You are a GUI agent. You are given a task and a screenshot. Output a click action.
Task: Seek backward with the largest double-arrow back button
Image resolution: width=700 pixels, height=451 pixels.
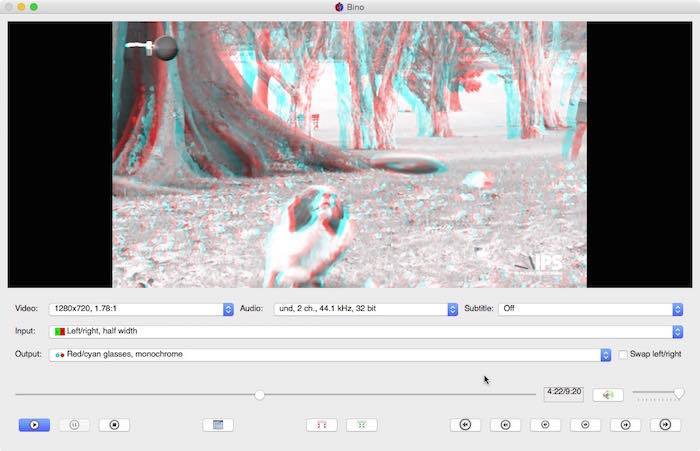[x=465, y=425]
